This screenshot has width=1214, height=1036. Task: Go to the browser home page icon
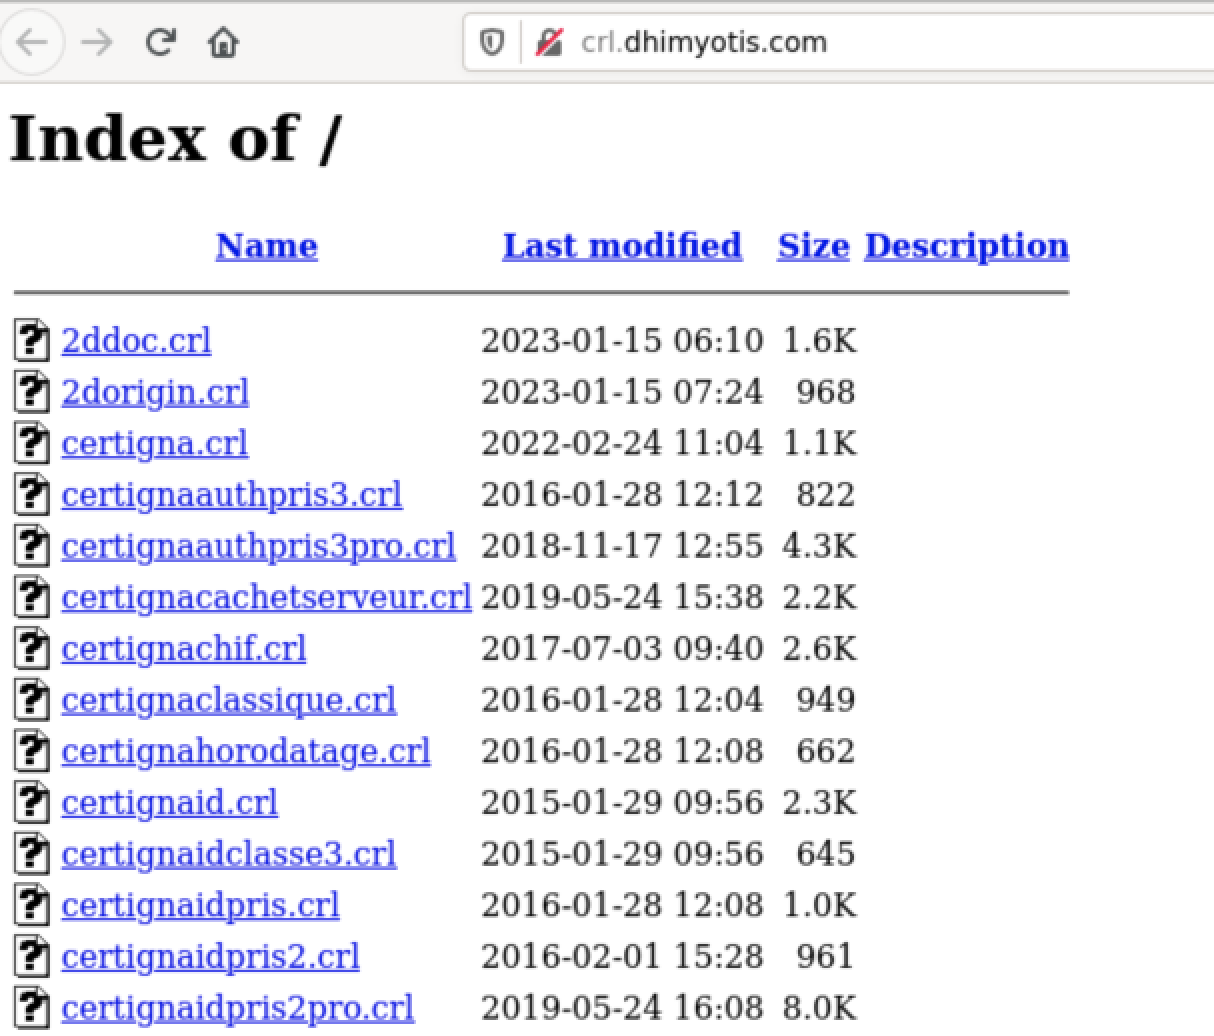click(x=223, y=43)
